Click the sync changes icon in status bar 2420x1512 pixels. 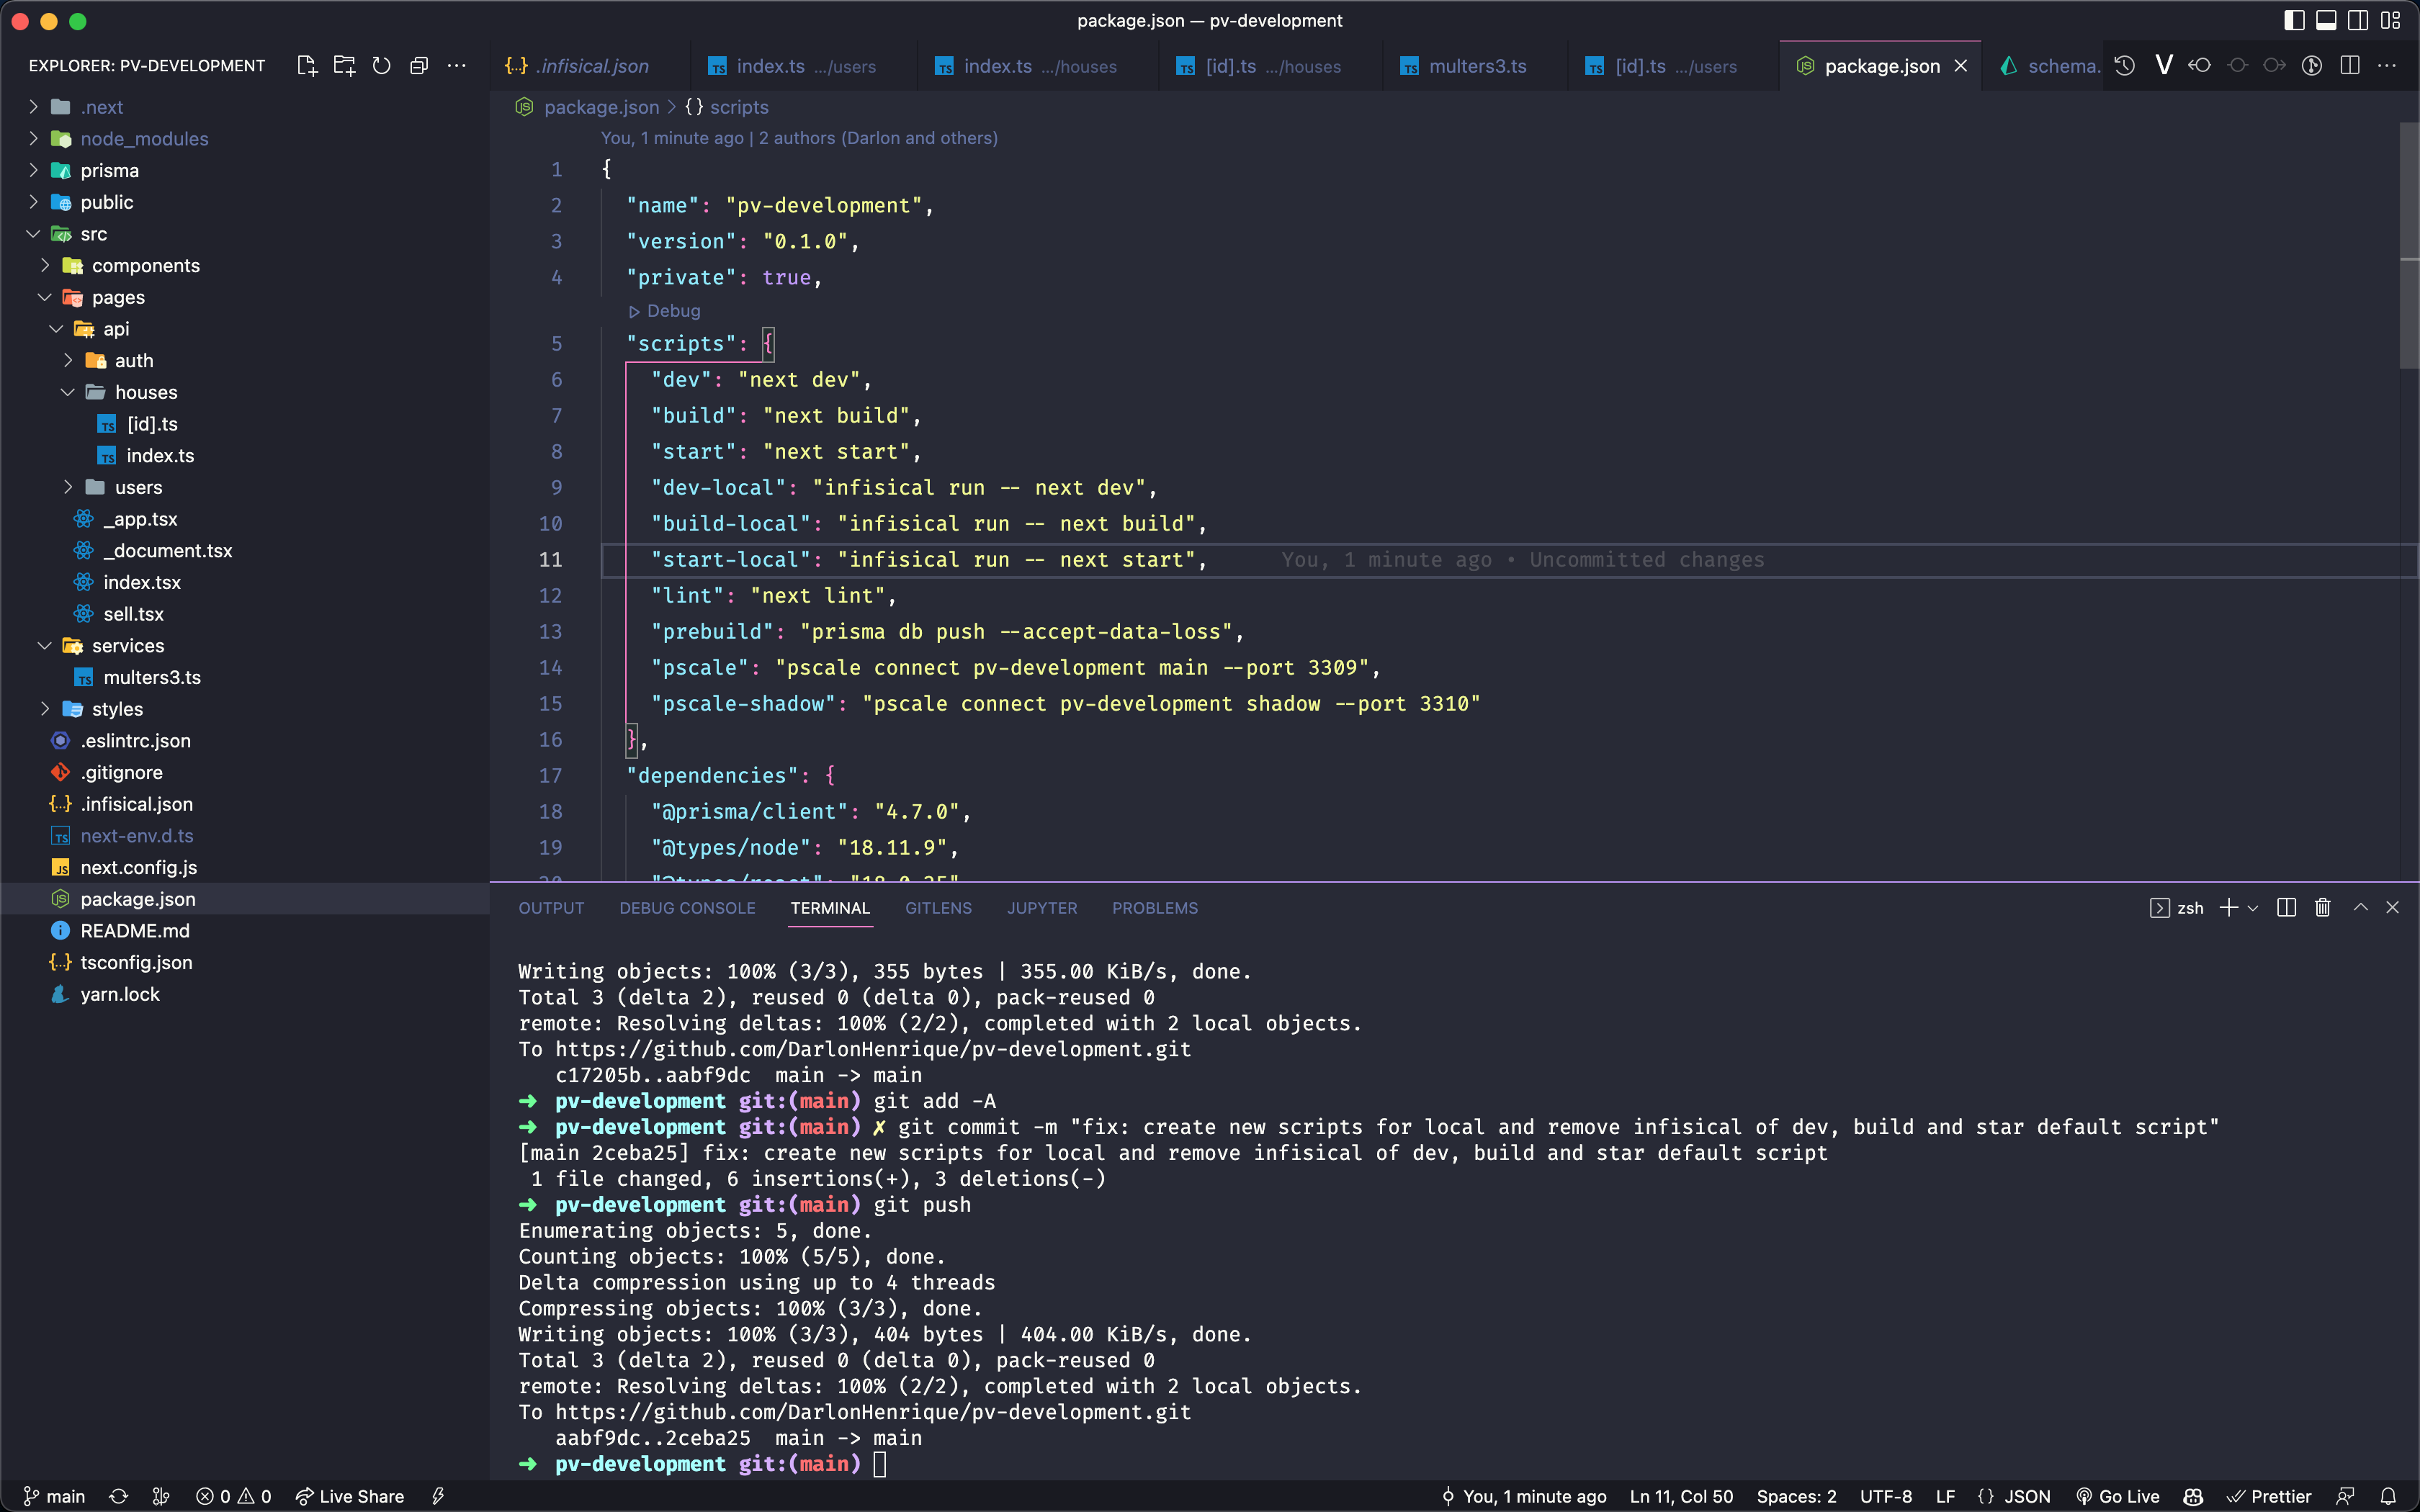[x=119, y=1496]
